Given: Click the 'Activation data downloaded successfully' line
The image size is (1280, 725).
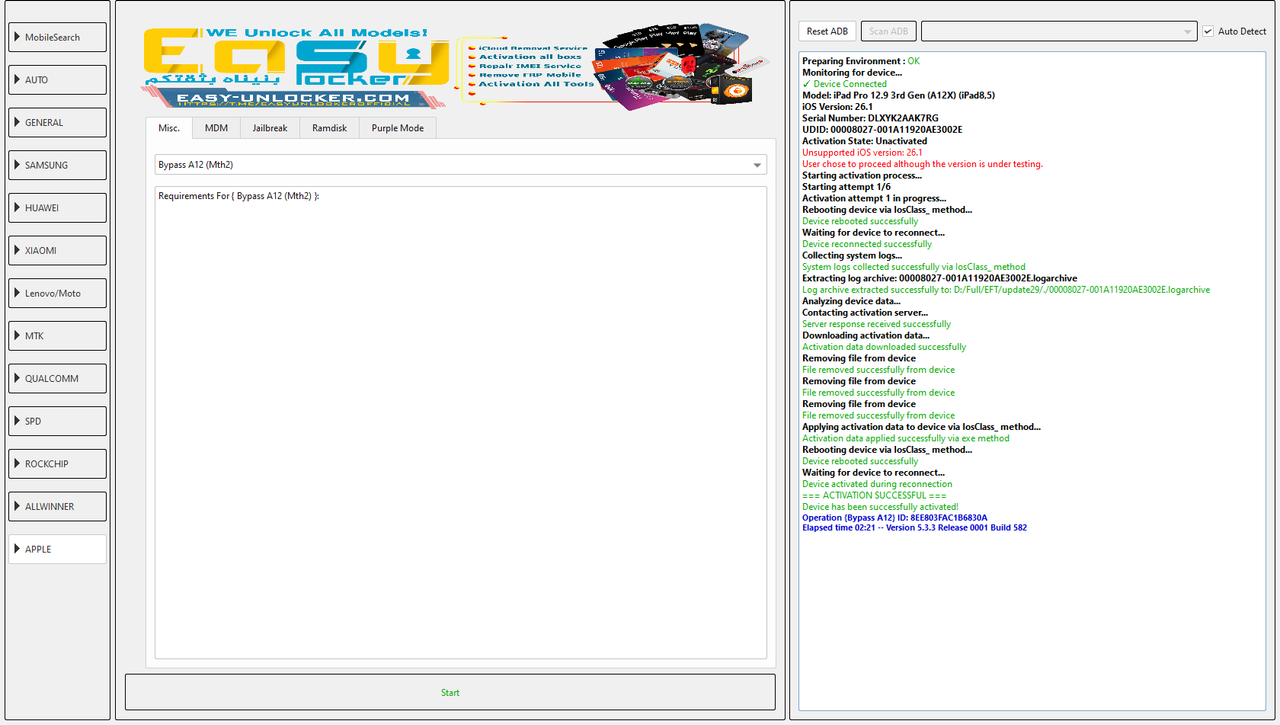Looking at the screenshot, I should pyautogui.click(x=884, y=347).
